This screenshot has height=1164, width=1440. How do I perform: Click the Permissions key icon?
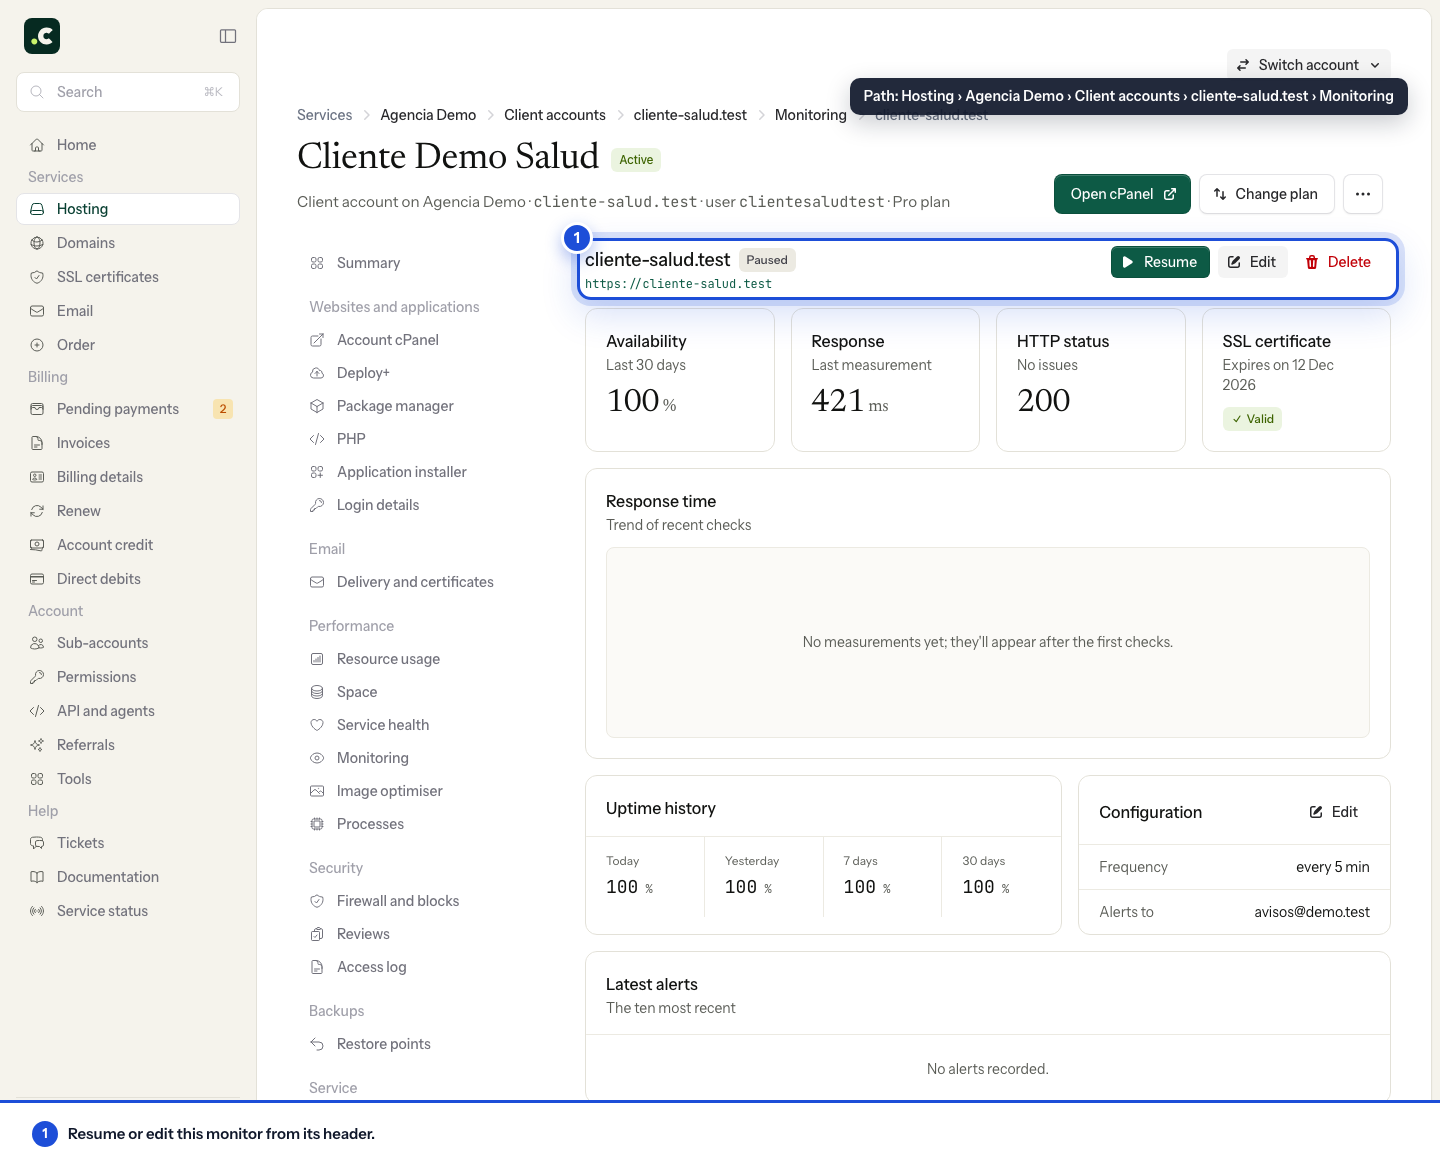[x=37, y=677]
